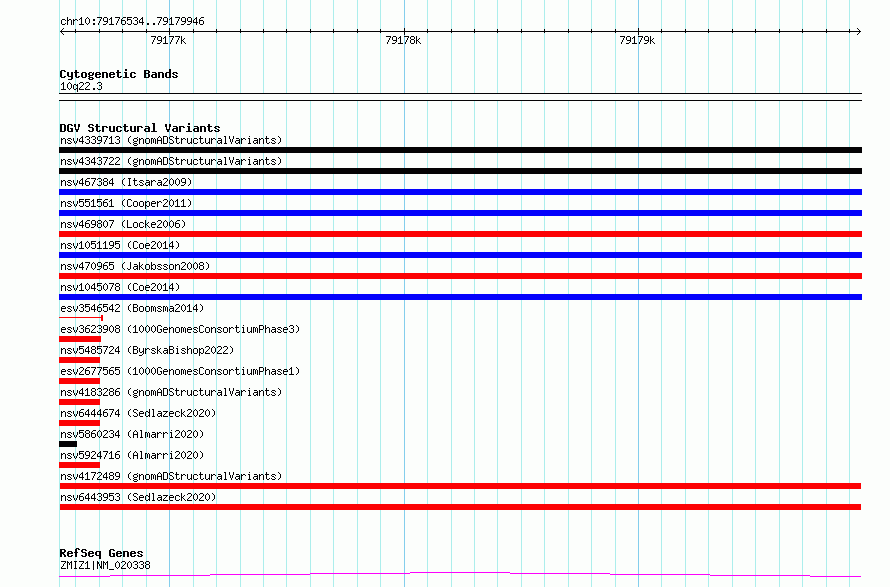Select esv2677565 1000GenomesConsortiumPhase1 label
The image size is (890, 587).
180,371
